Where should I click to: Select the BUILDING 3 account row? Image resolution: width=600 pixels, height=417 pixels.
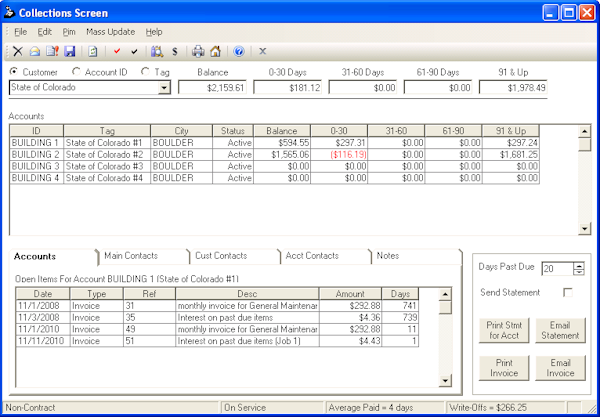coord(274,166)
